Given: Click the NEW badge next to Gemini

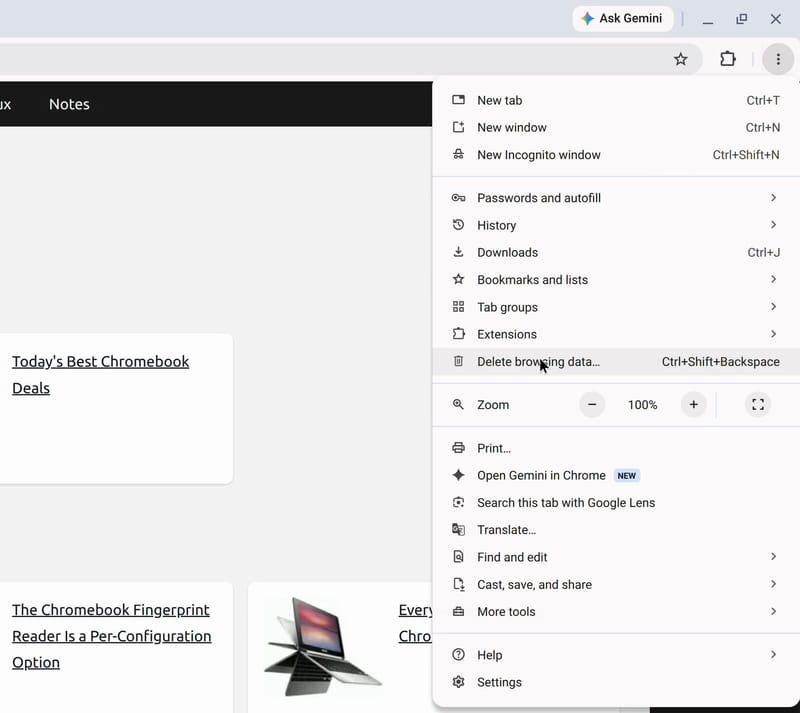Looking at the screenshot, I should [x=627, y=476].
